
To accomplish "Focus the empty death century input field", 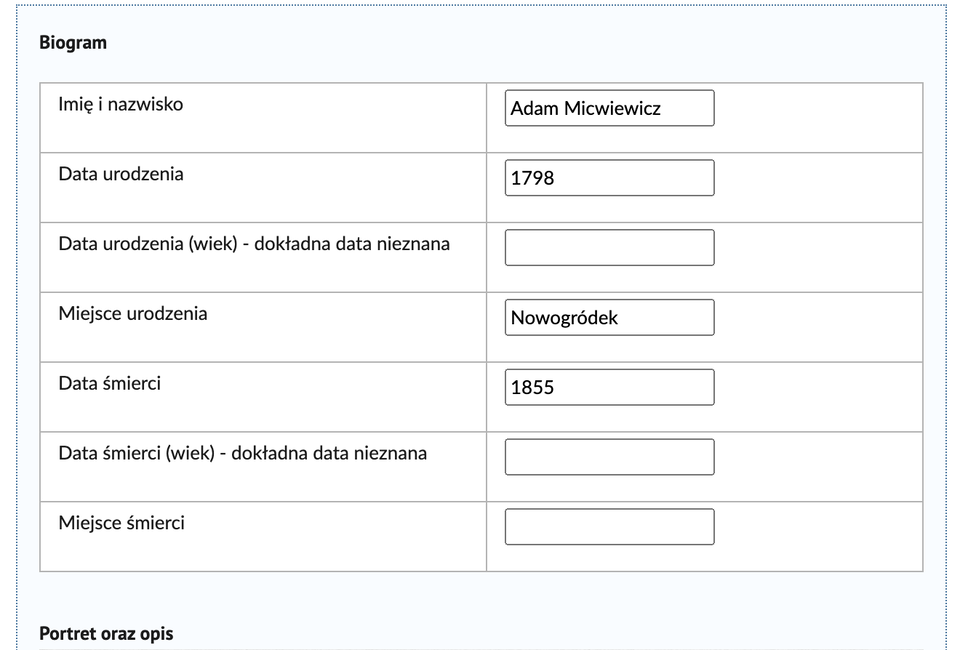I will [x=609, y=457].
